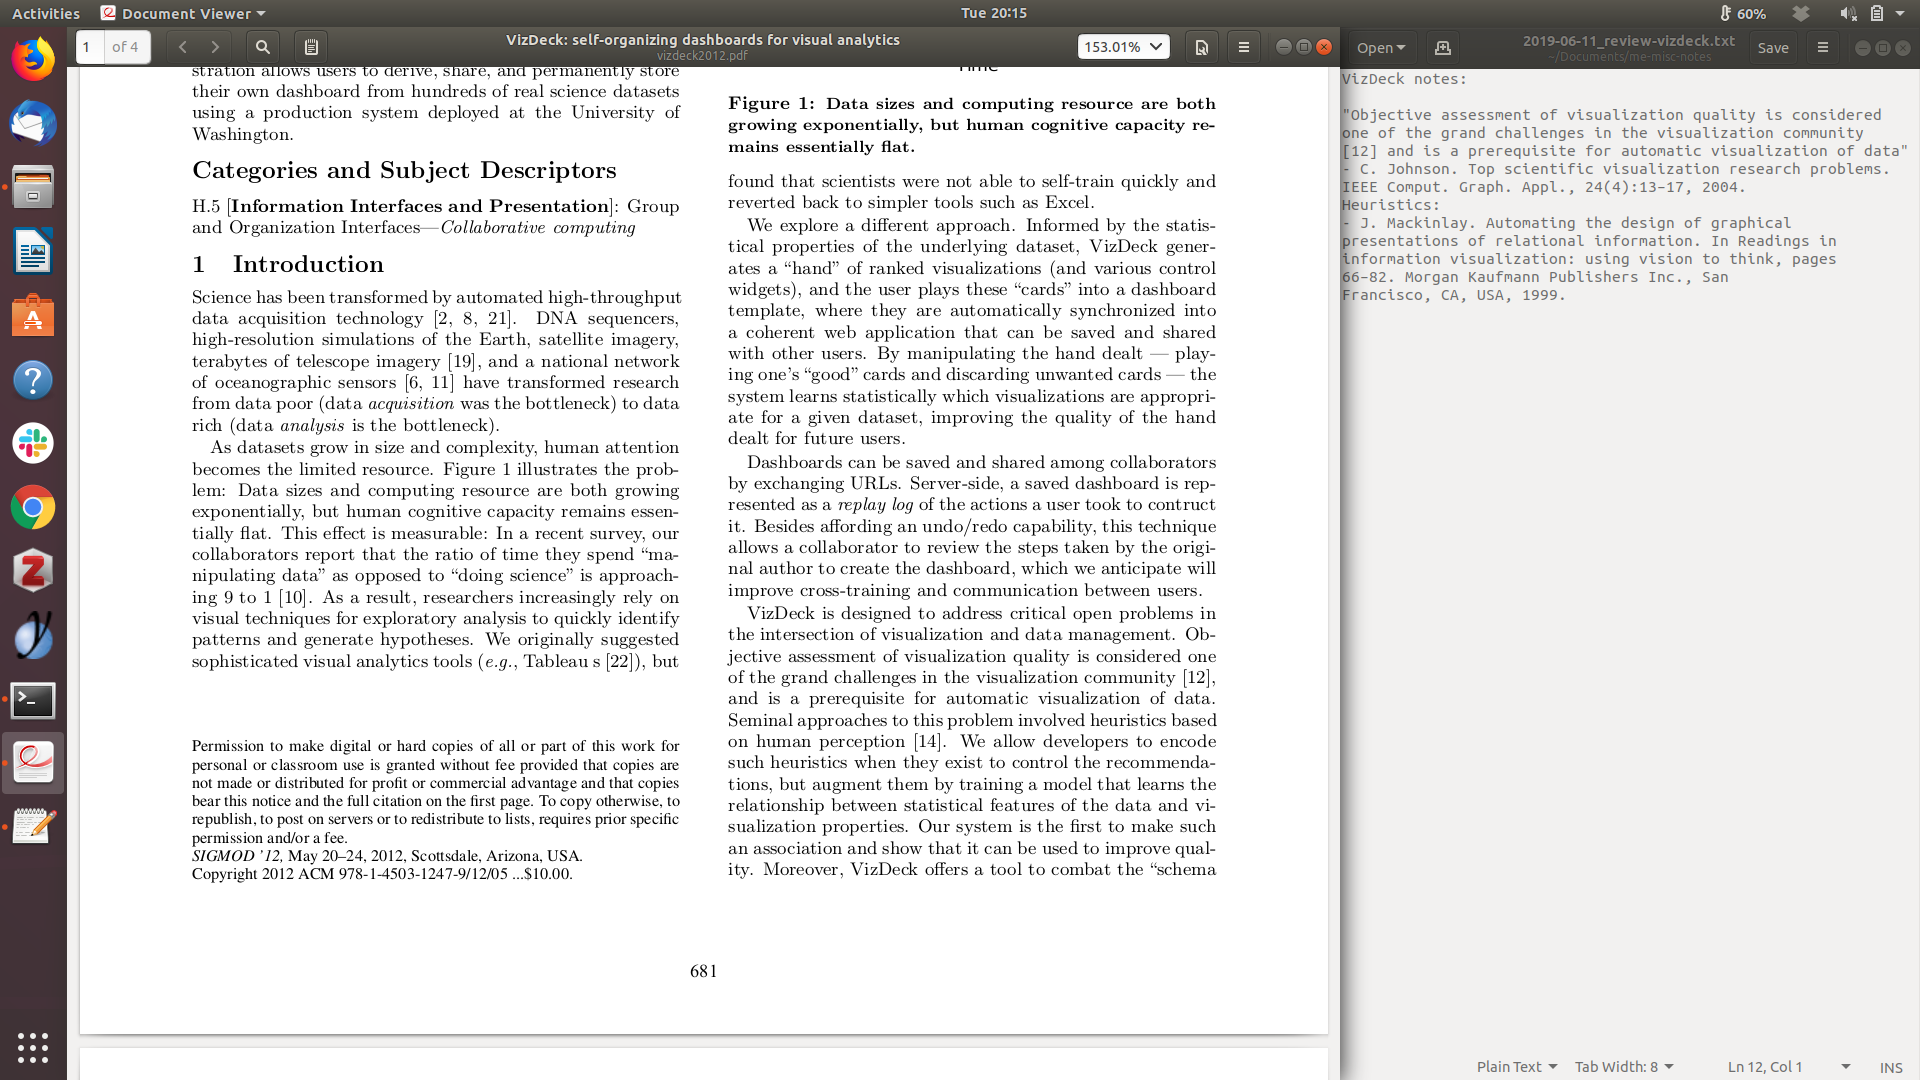Toggle INS insert mode indicator
This screenshot has height=1080, width=1920.
pyautogui.click(x=1890, y=1067)
